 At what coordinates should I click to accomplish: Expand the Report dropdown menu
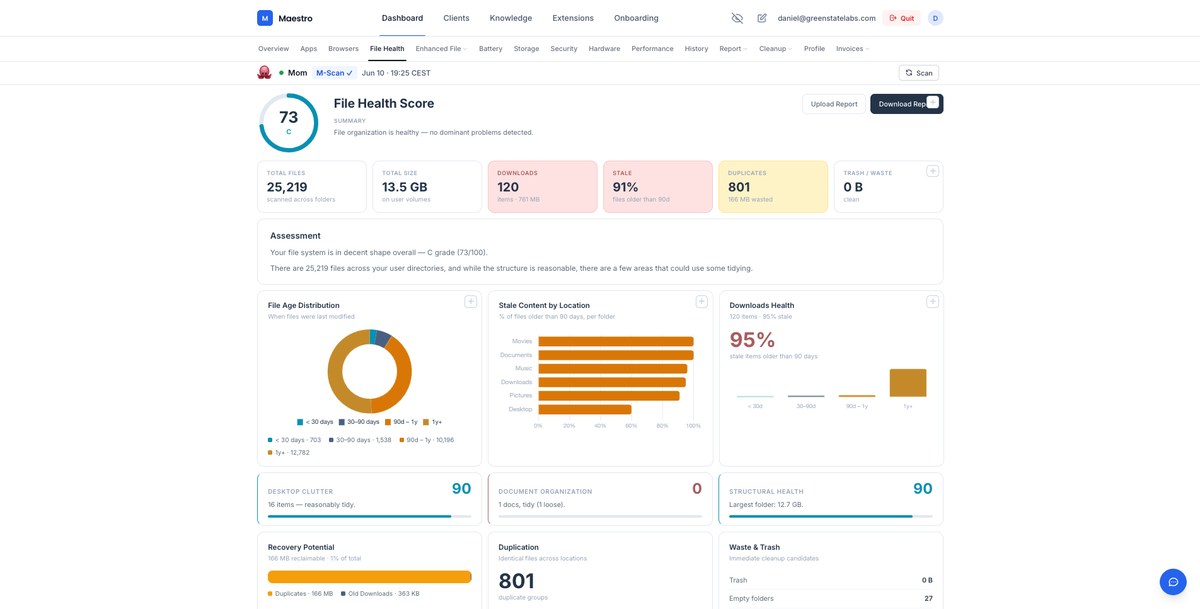[734, 49]
